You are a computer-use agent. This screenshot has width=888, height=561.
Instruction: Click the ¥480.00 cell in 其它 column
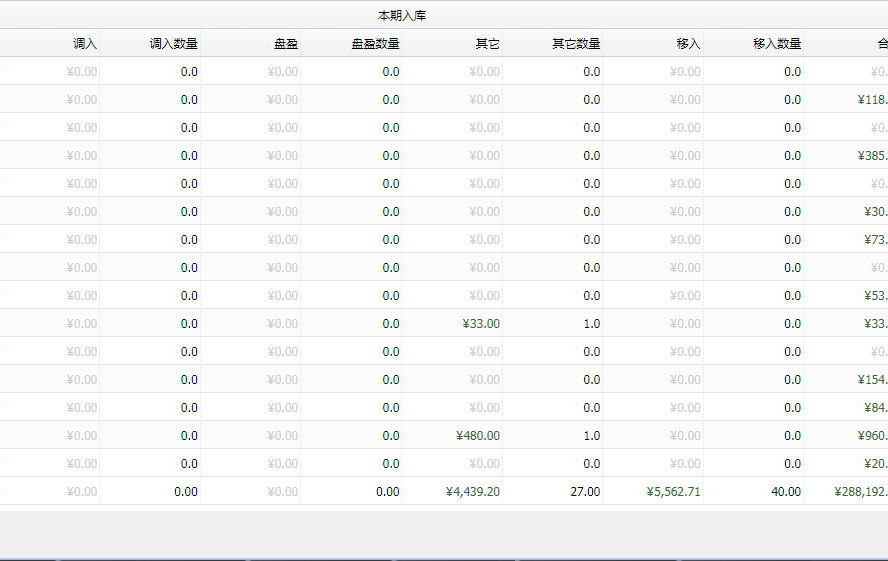478,436
